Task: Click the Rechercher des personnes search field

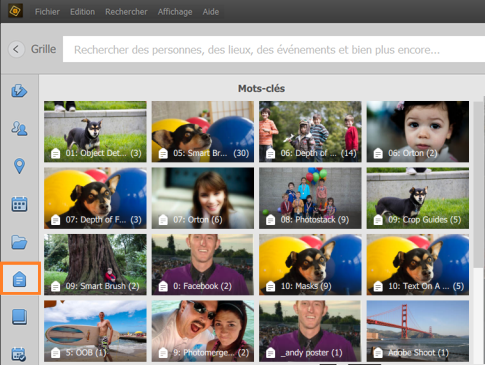Action: tap(274, 49)
